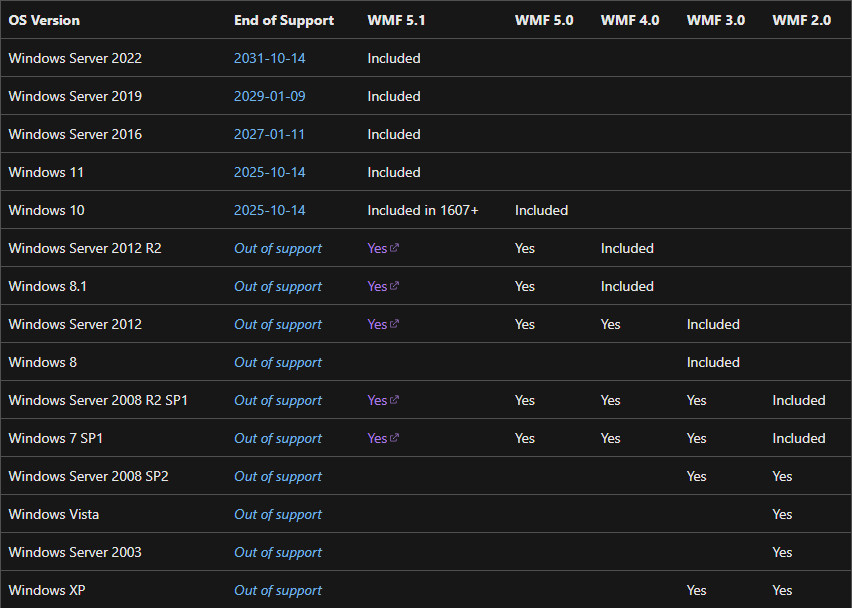852x608 pixels.
Task: Open Out of support link for Windows Server 2003
Action: (x=278, y=553)
